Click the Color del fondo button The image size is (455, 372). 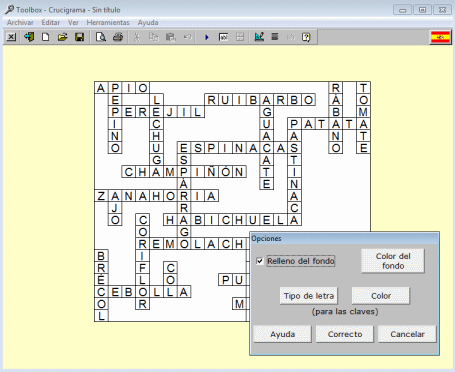pos(393,261)
